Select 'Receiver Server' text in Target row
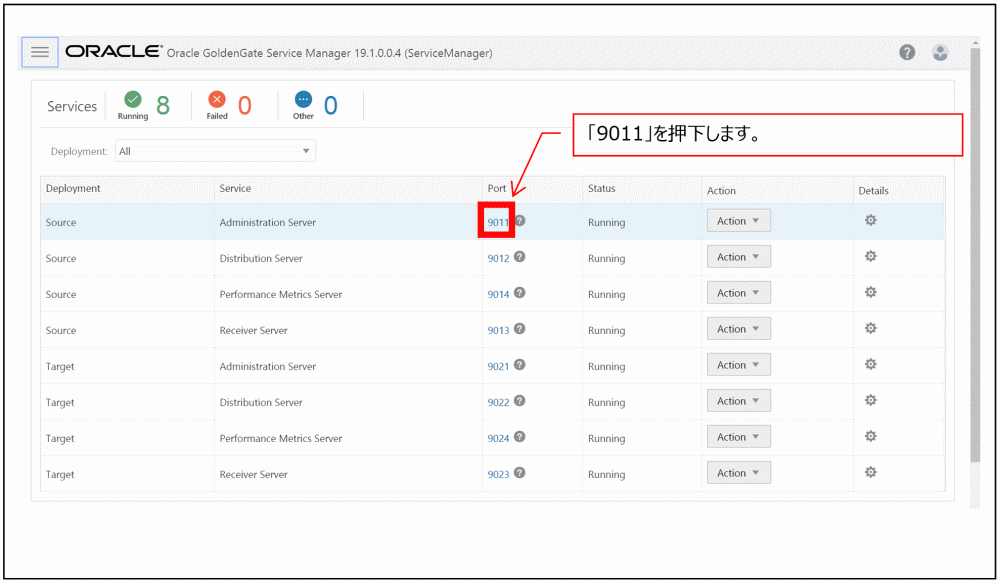 coord(253,475)
